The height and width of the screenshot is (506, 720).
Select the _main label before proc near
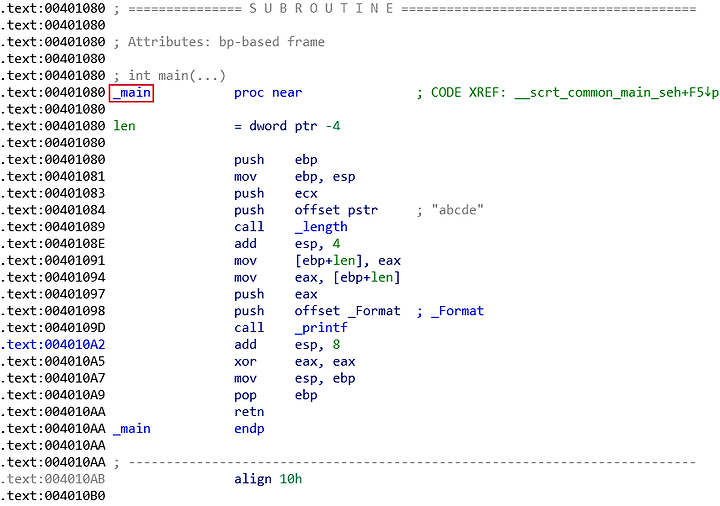coord(132,93)
